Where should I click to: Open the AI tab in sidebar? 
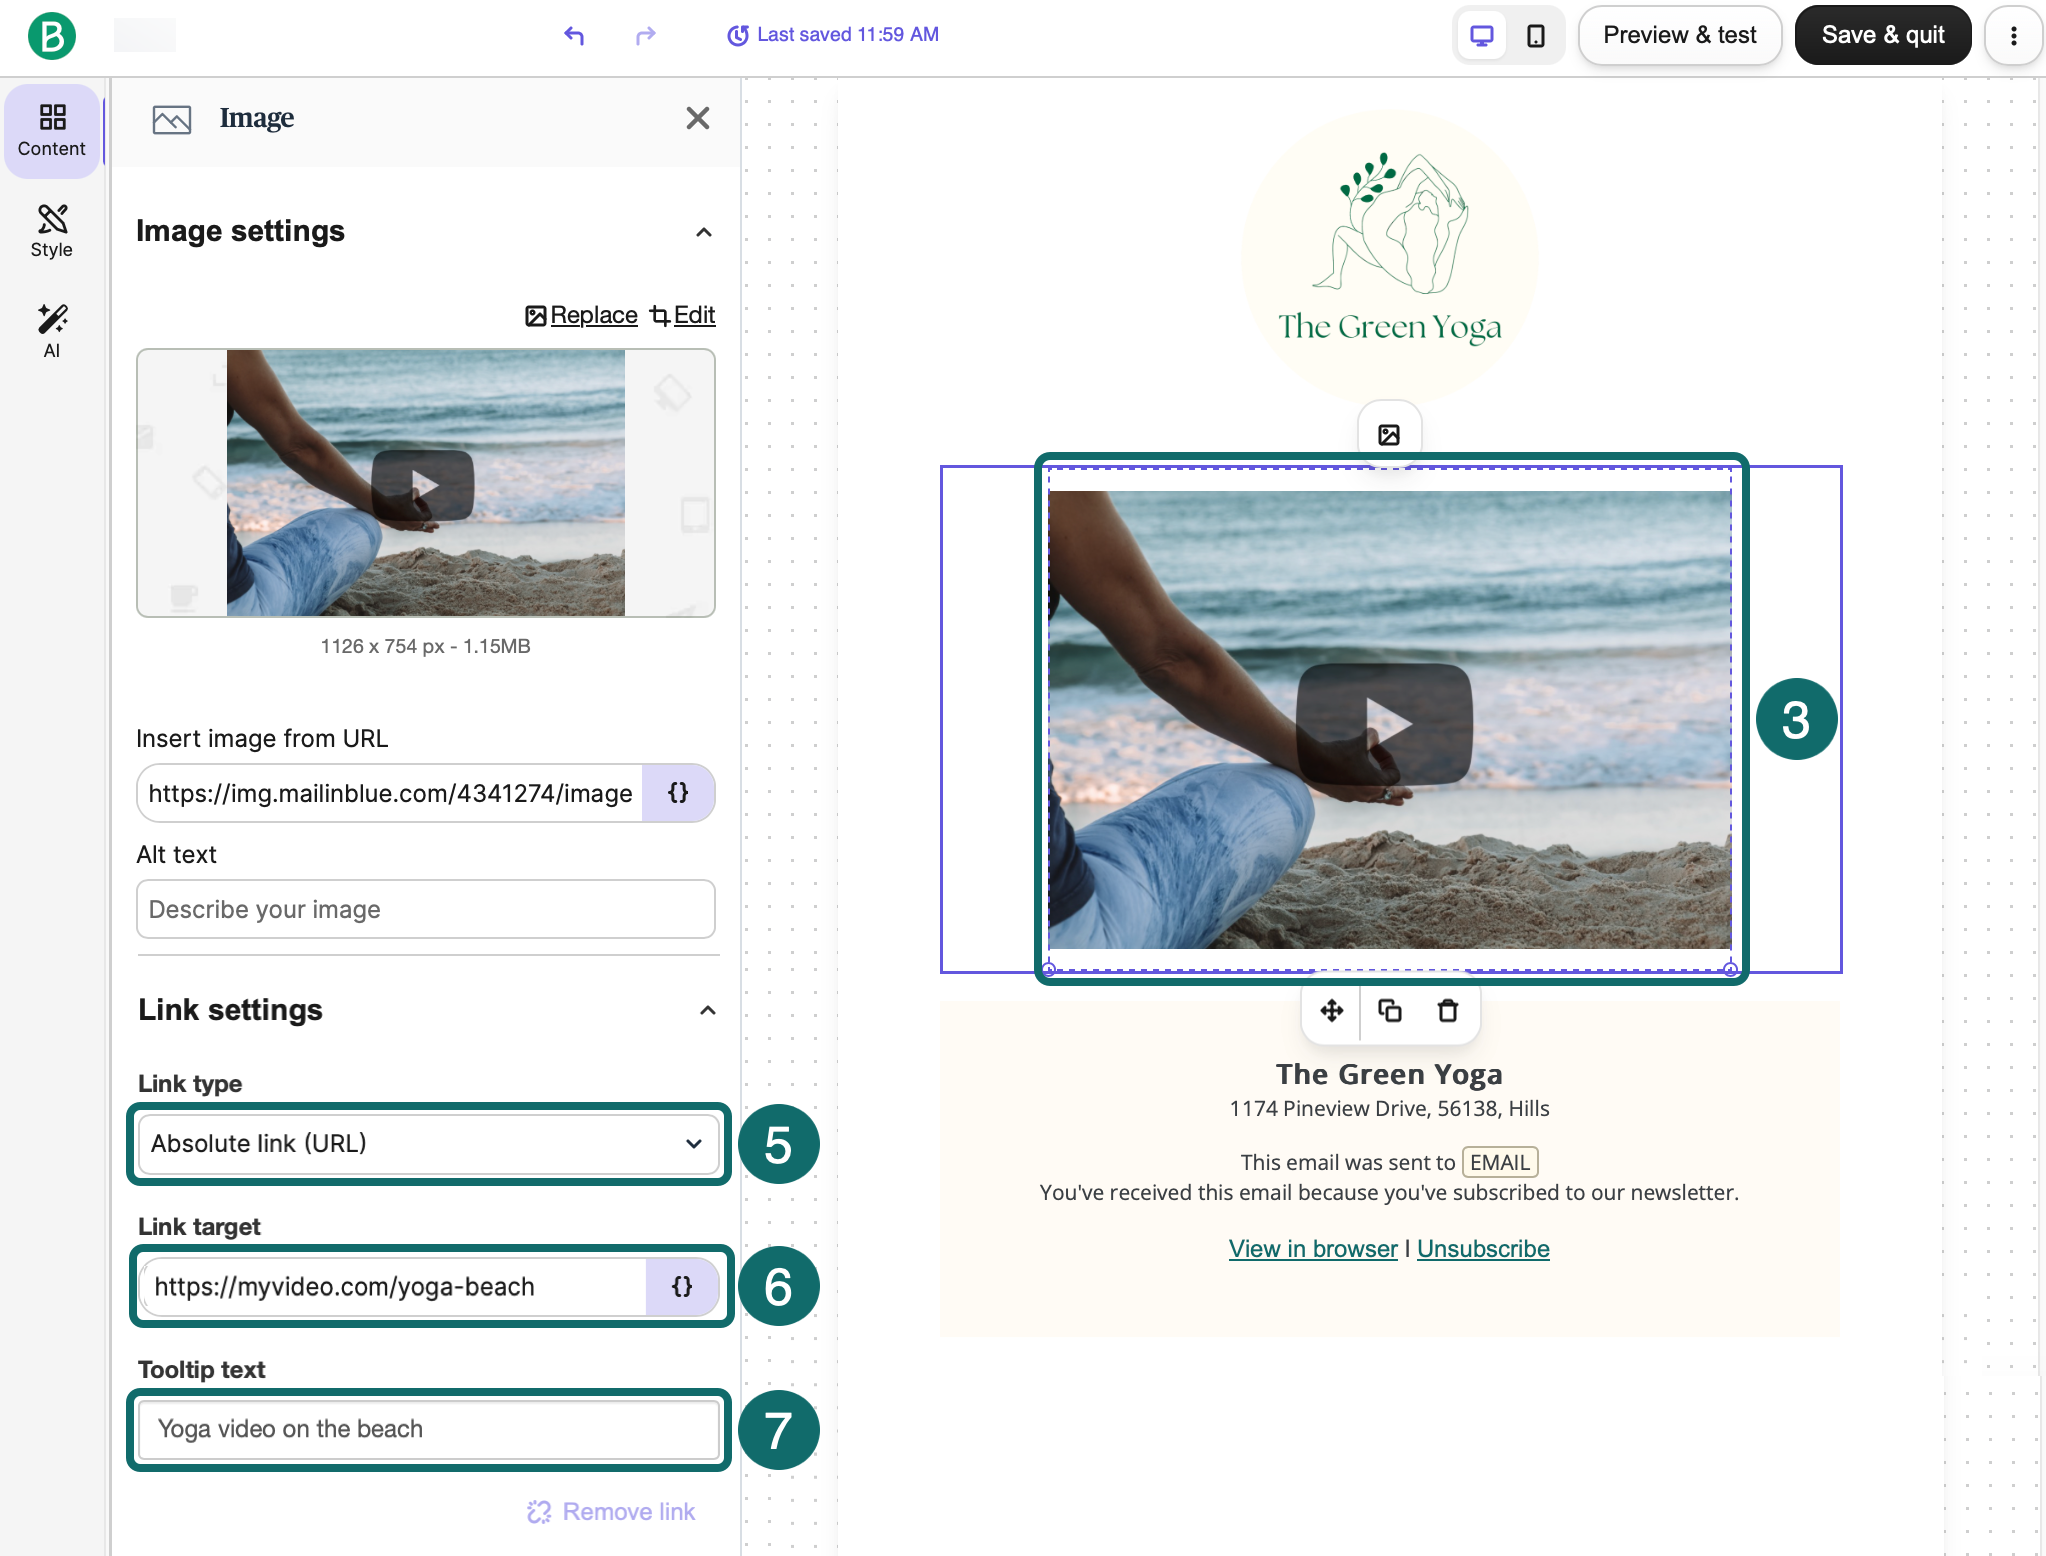[x=52, y=331]
